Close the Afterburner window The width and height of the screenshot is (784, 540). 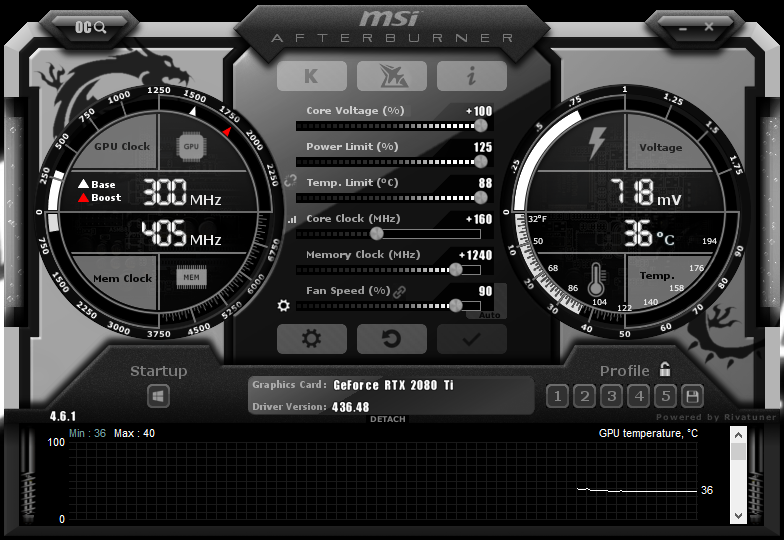click(709, 27)
